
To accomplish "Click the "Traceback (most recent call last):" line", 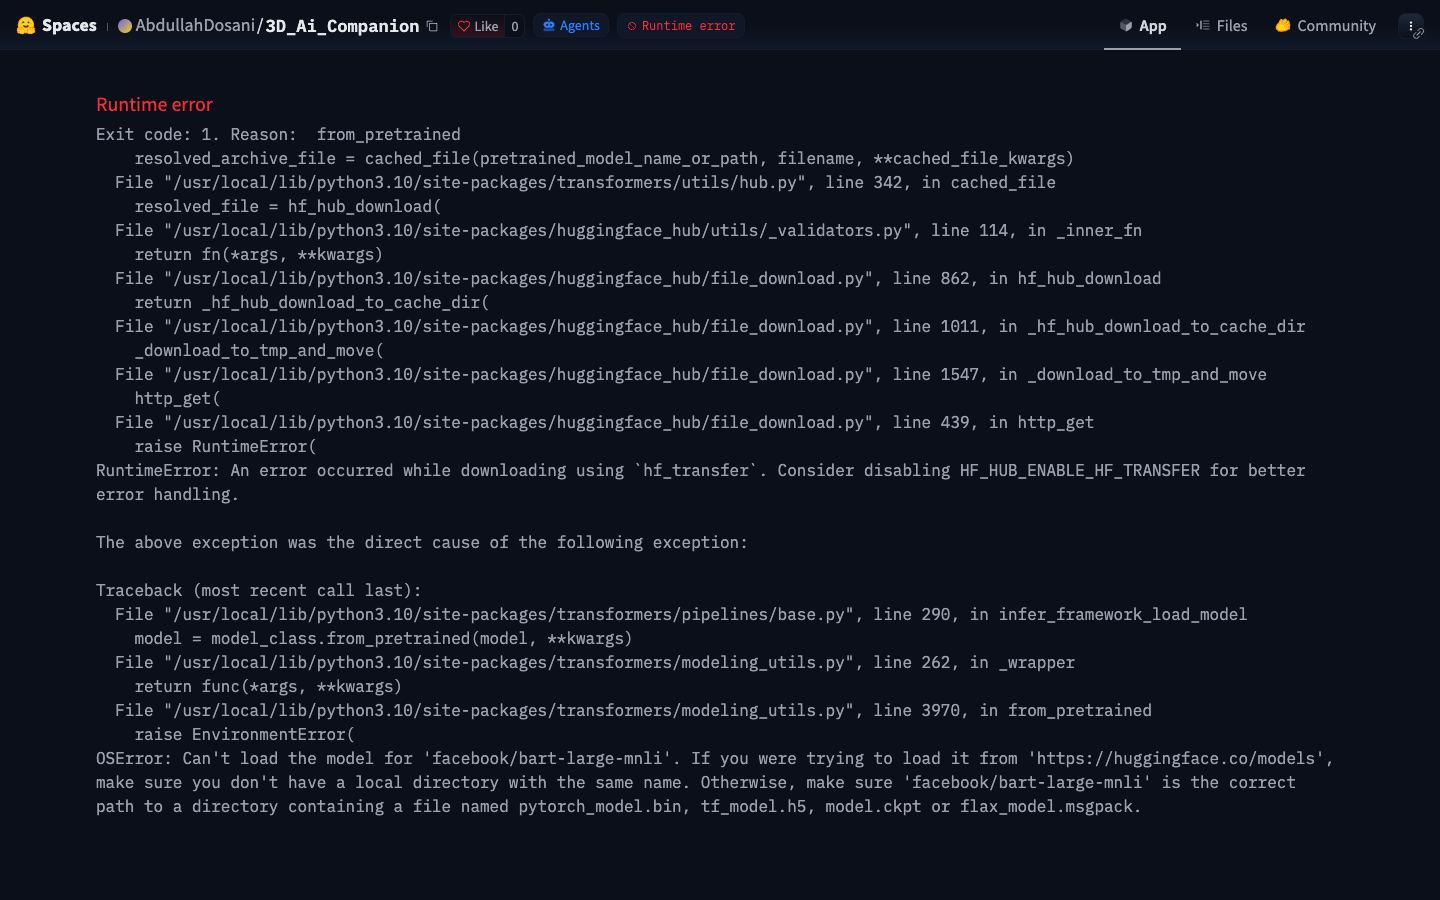I will click(259, 590).
